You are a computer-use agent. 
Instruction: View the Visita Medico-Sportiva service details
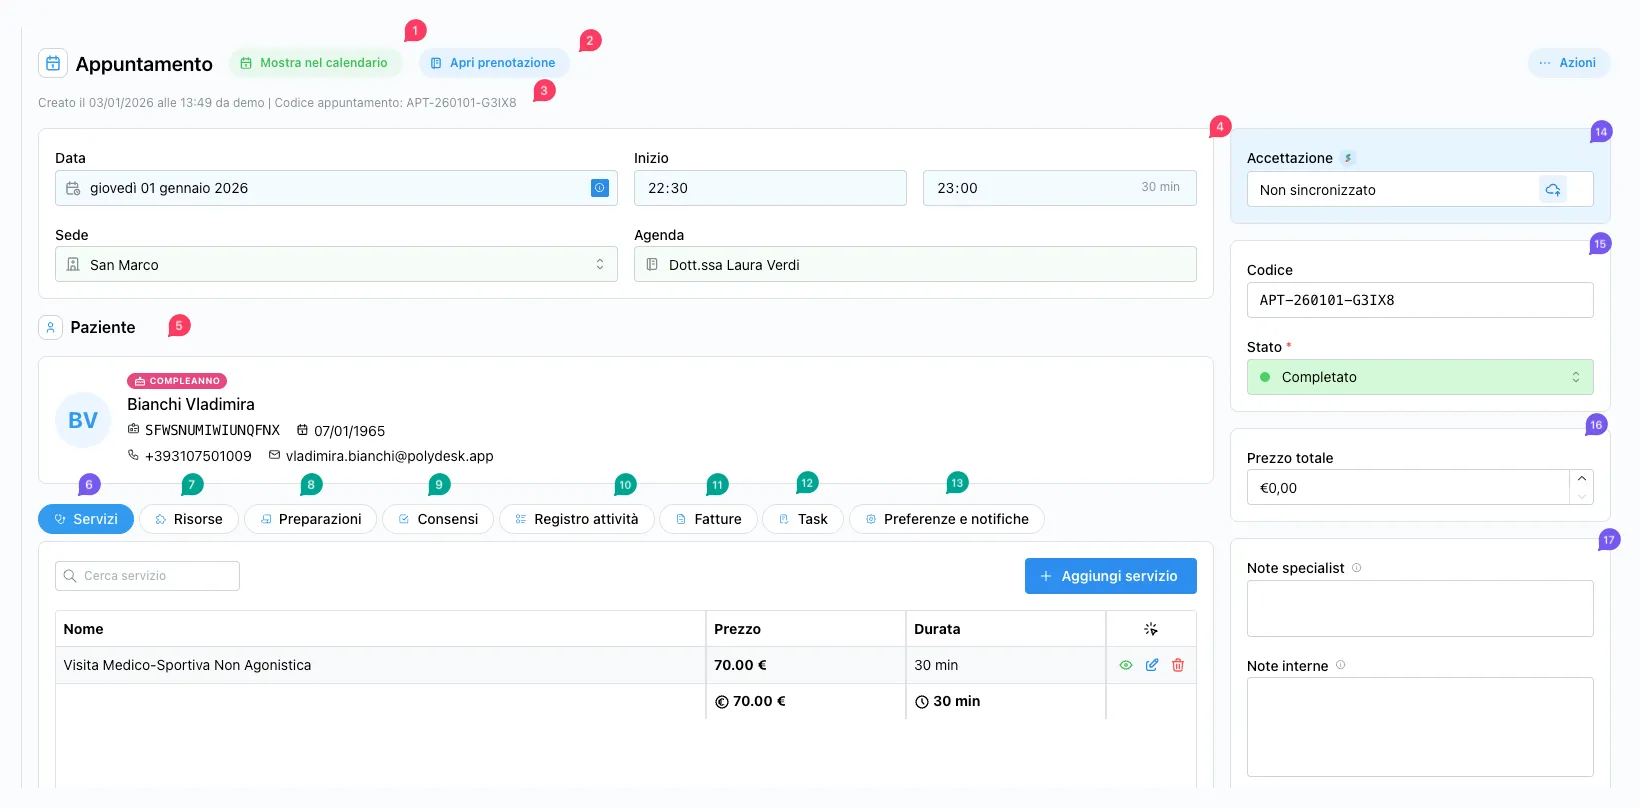[x=1125, y=665]
